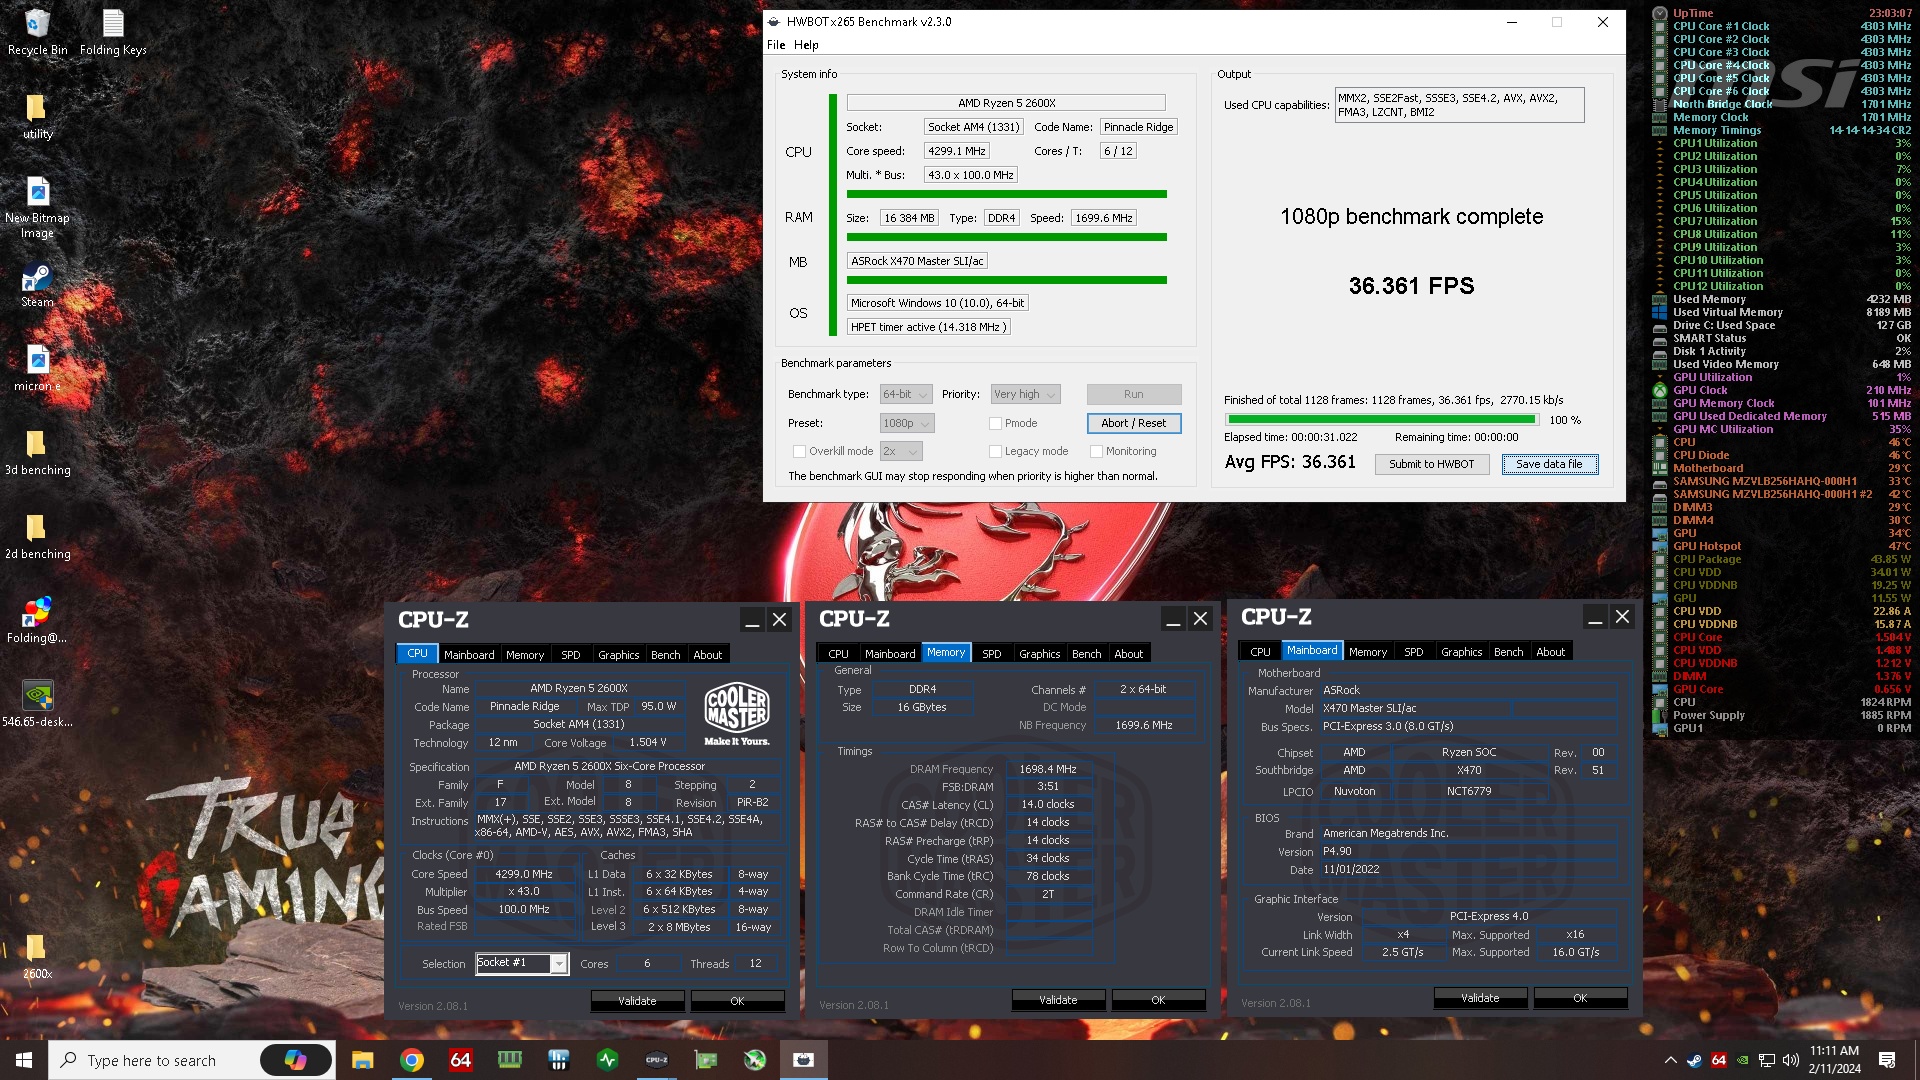Click the GPU Hotspot sidebar row

point(1782,546)
